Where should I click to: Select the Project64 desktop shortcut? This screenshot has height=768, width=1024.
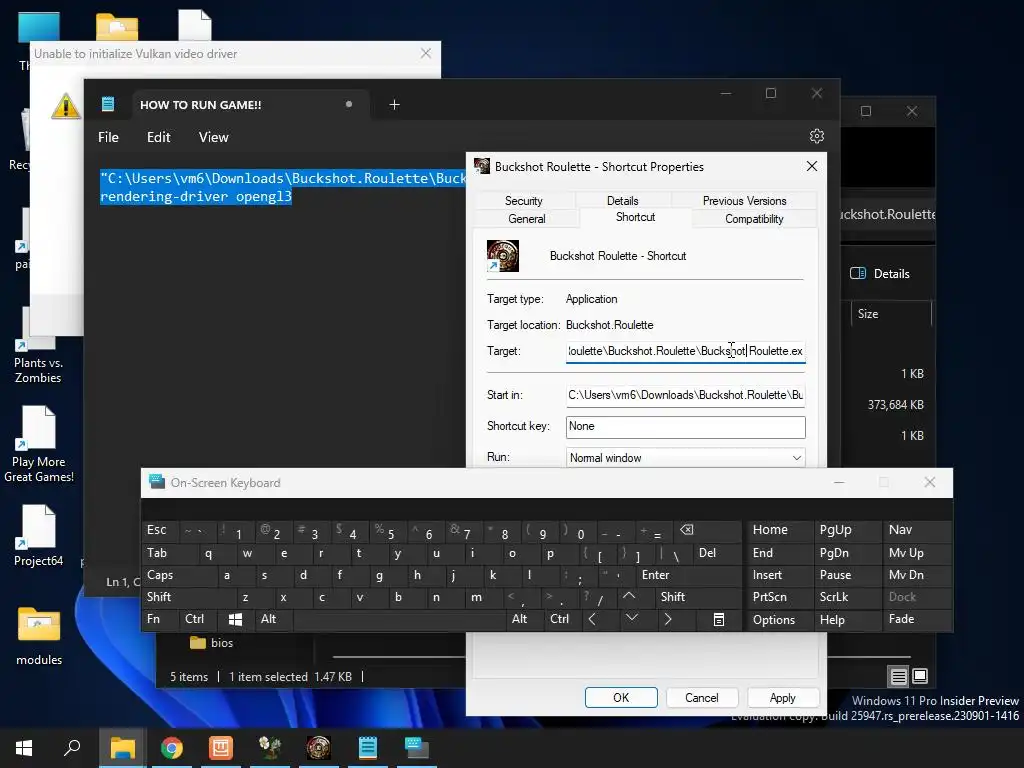pyautogui.click(x=39, y=536)
